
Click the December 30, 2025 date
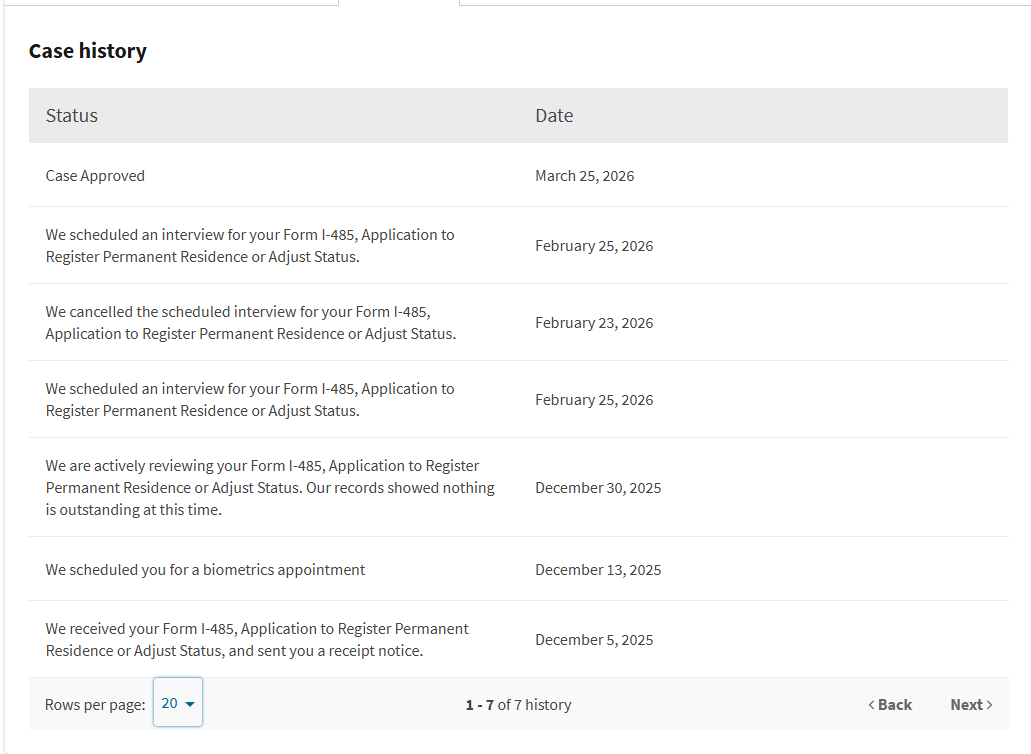tap(598, 488)
